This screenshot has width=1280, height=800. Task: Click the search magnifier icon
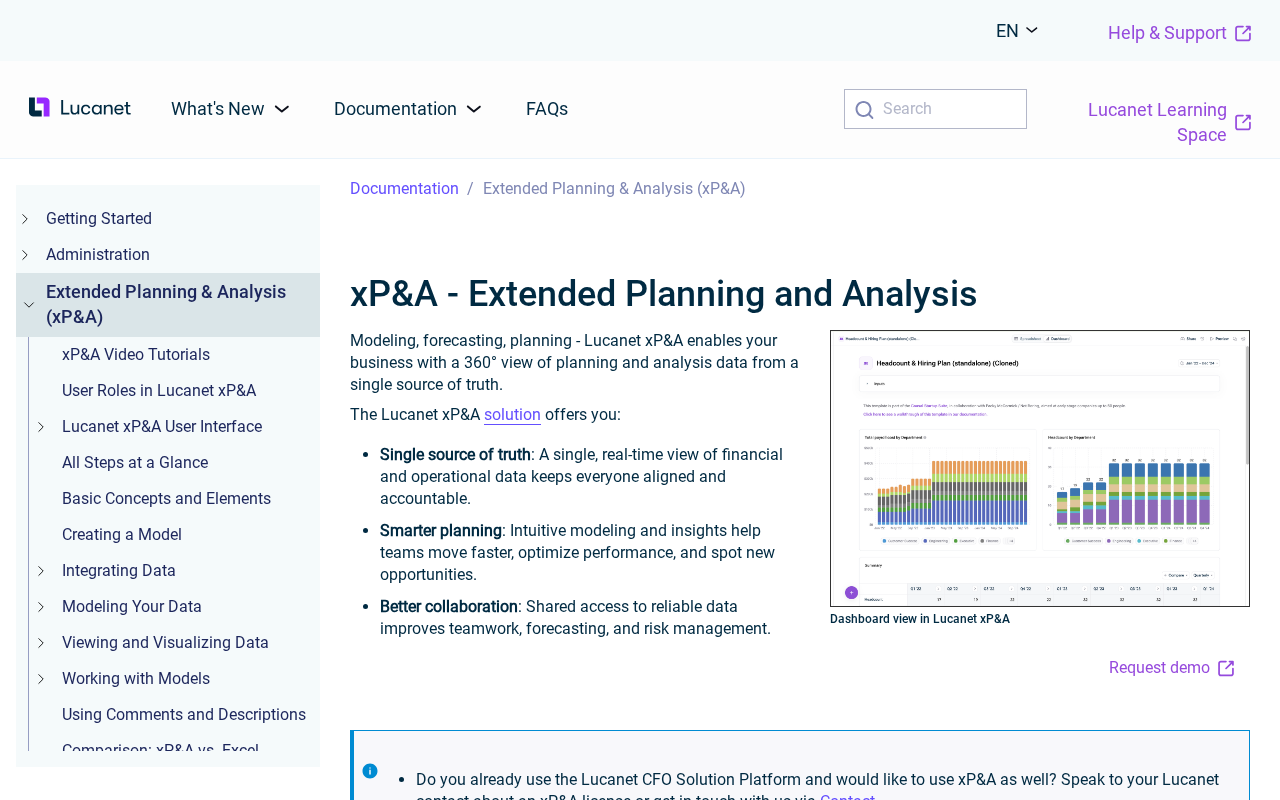864,110
